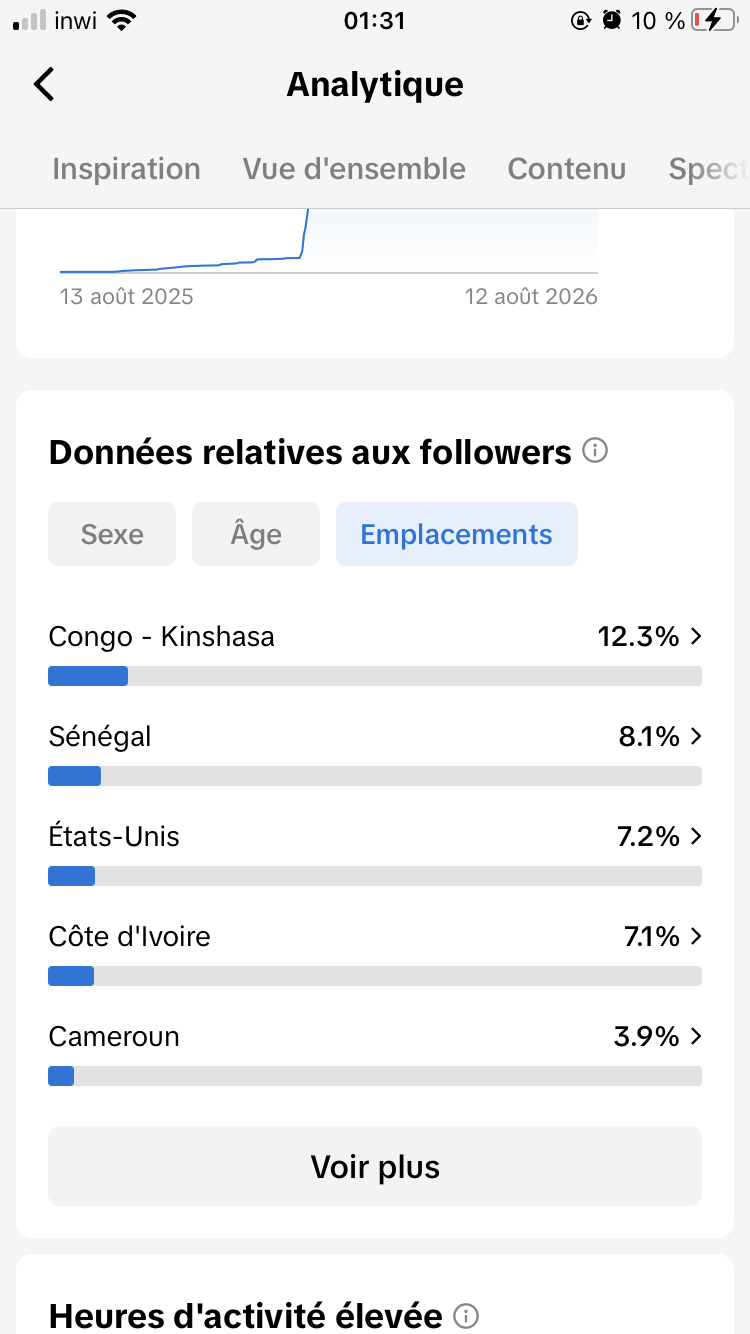The height and width of the screenshot is (1334, 750).
Task: Expand Sénégal location chevron
Action: point(696,736)
